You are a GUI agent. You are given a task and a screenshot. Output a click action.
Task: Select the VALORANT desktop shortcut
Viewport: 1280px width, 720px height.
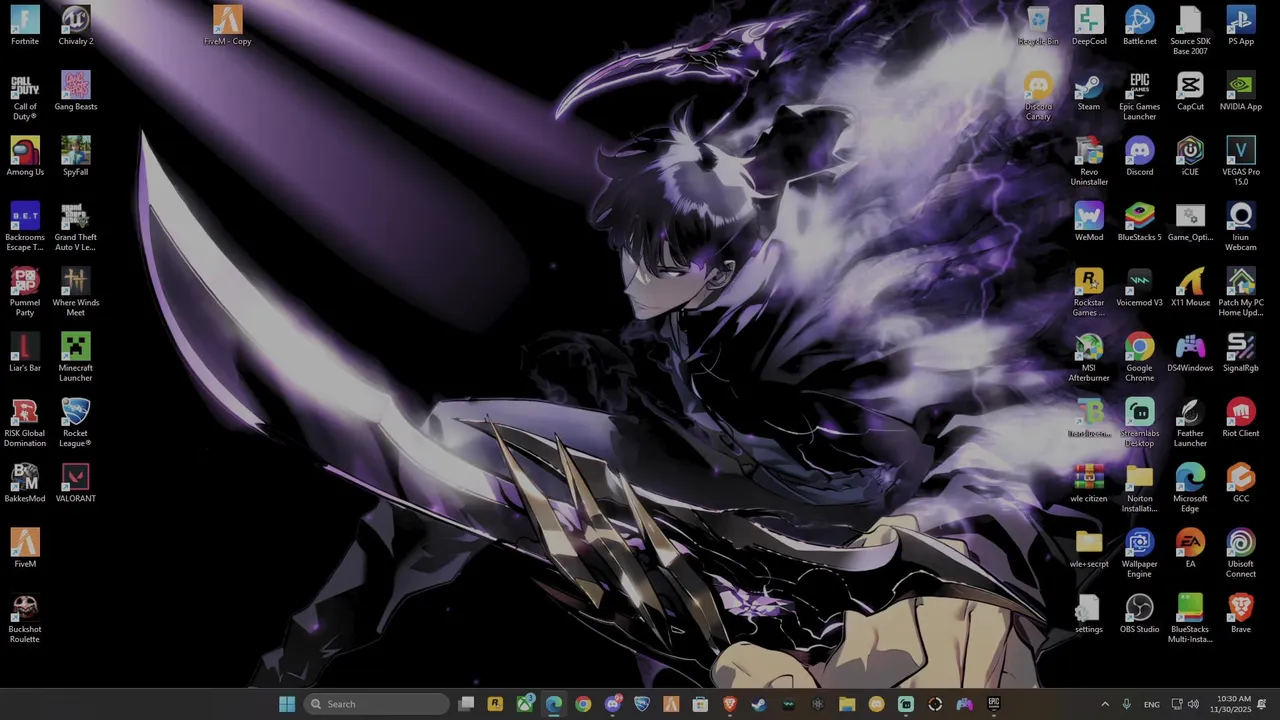(x=76, y=483)
